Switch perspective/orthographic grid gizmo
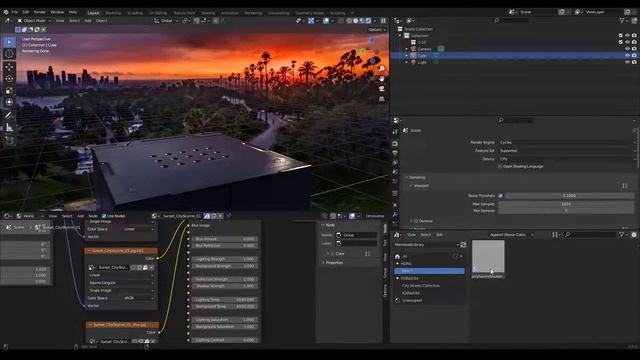Image resolution: width=640 pixels, height=360 pixels. point(382,99)
